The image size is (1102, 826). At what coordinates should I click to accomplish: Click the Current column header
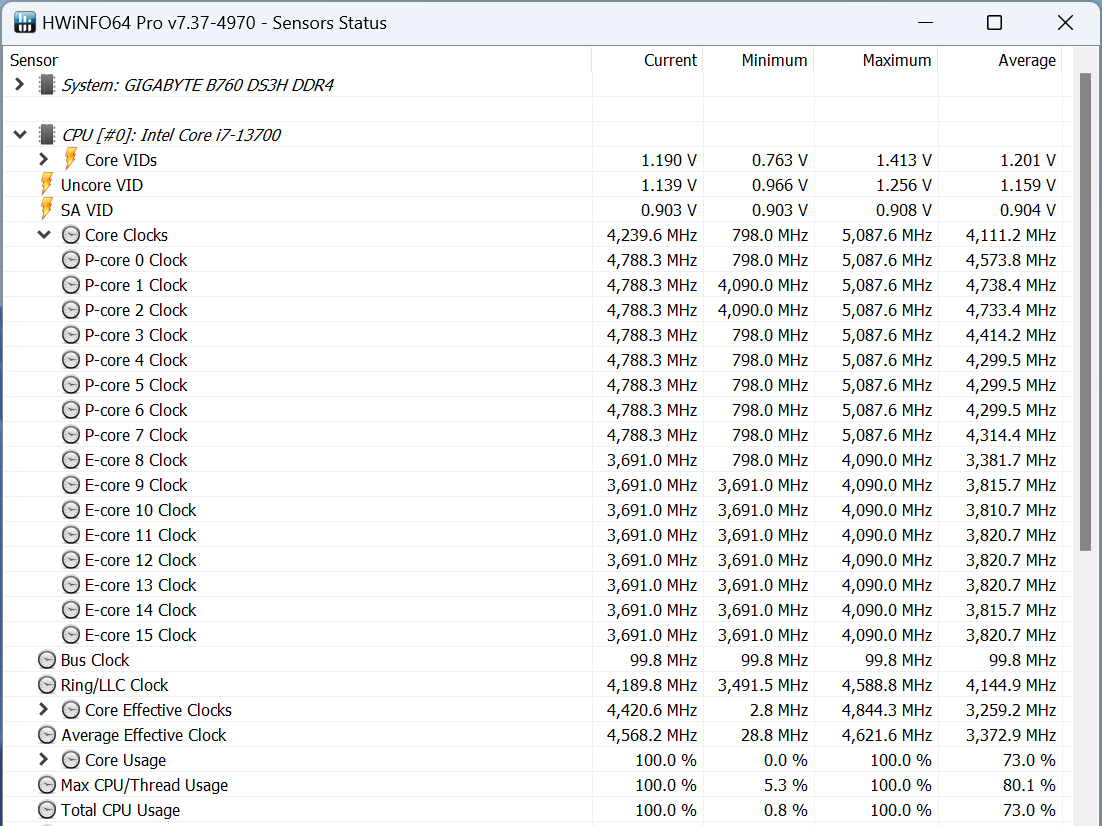(x=647, y=60)
